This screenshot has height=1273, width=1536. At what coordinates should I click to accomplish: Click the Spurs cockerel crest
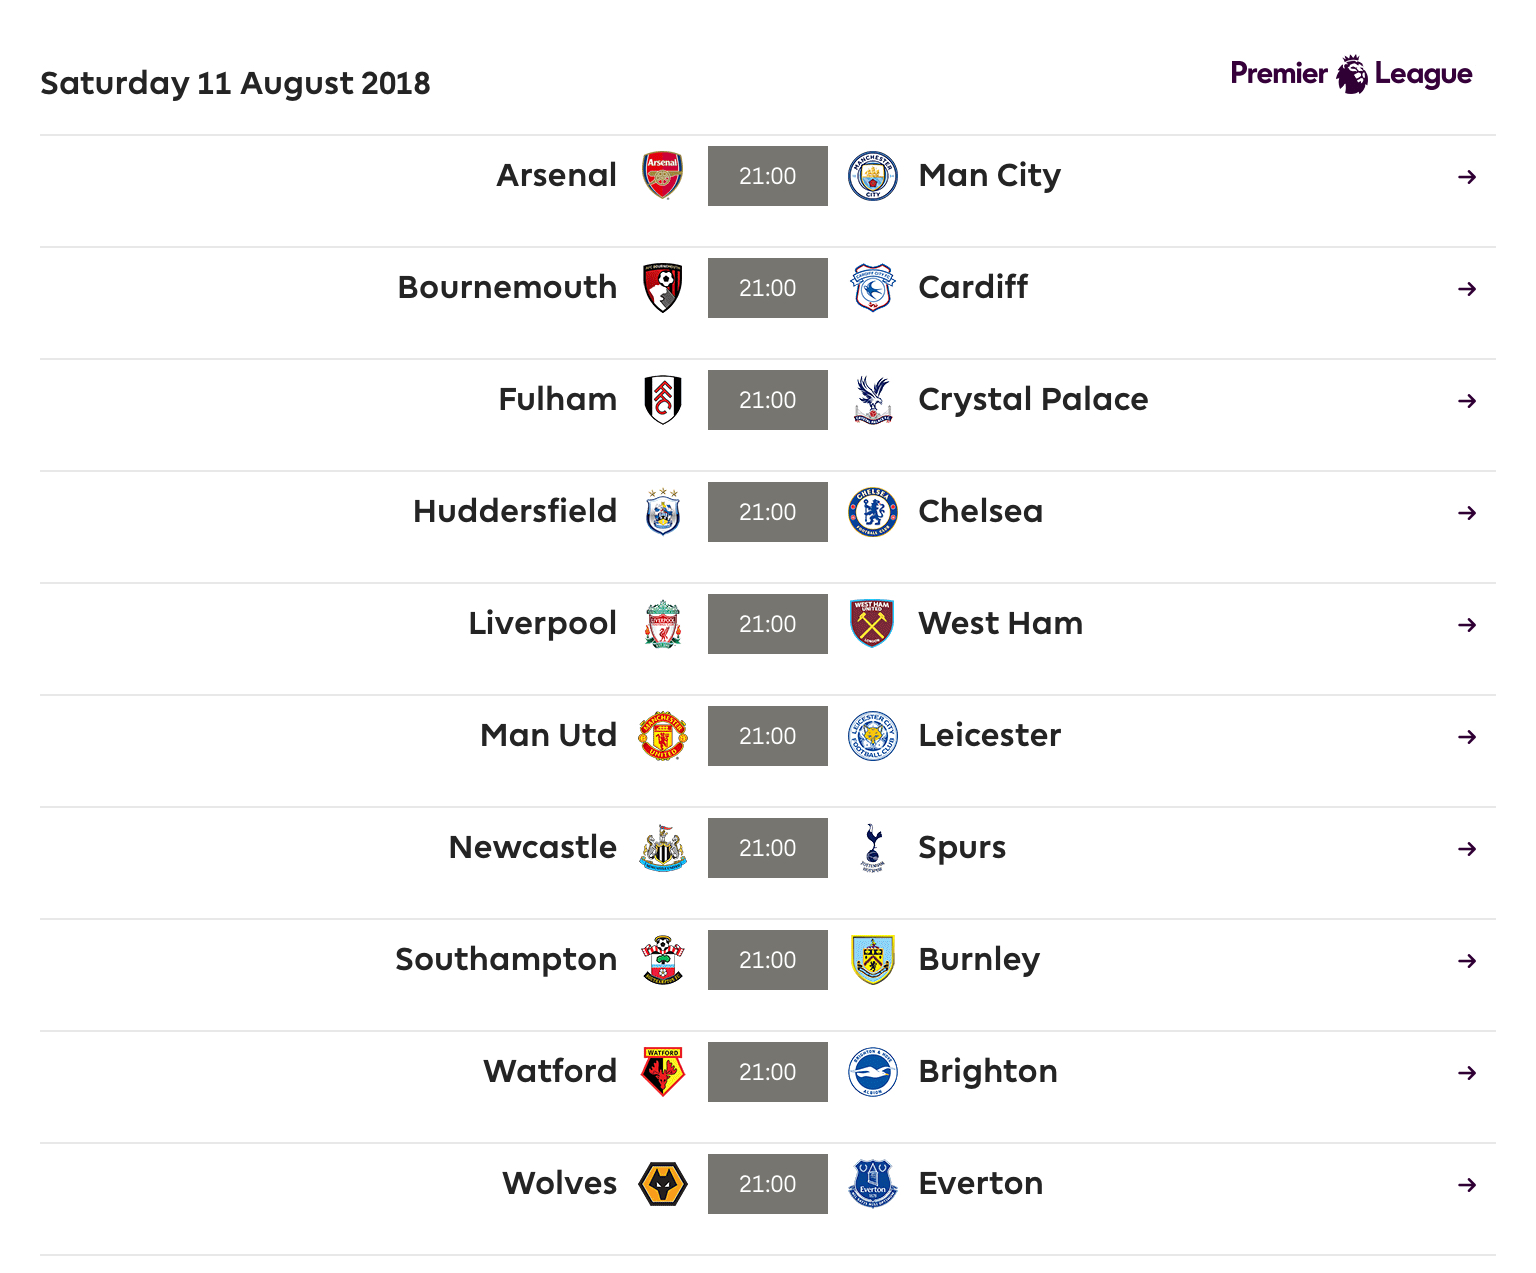coord(872,848)
